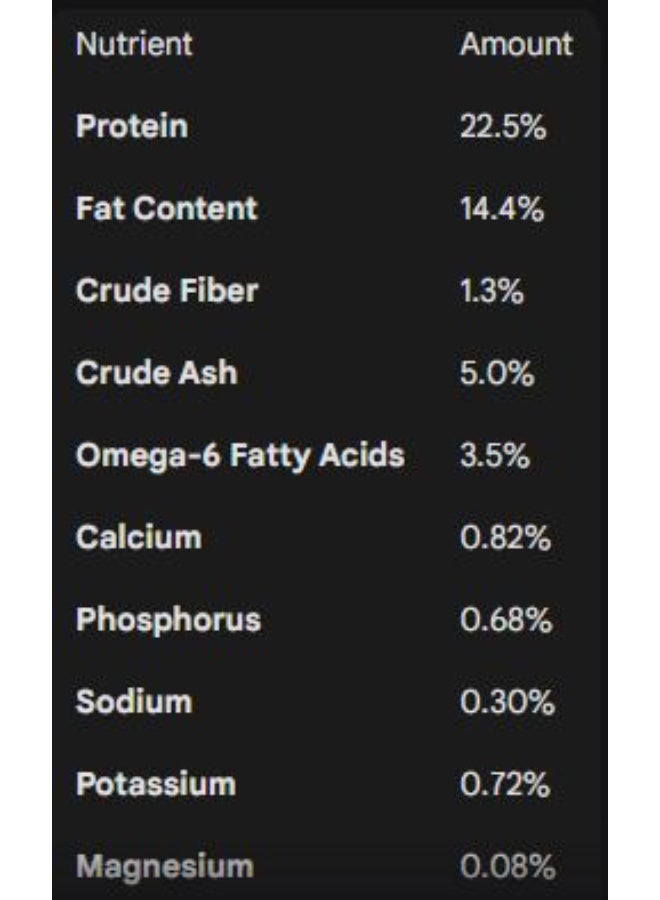This screenshot has height=900, width=660.
Task: Click the 0.82% calcium value
Action: 505,537
